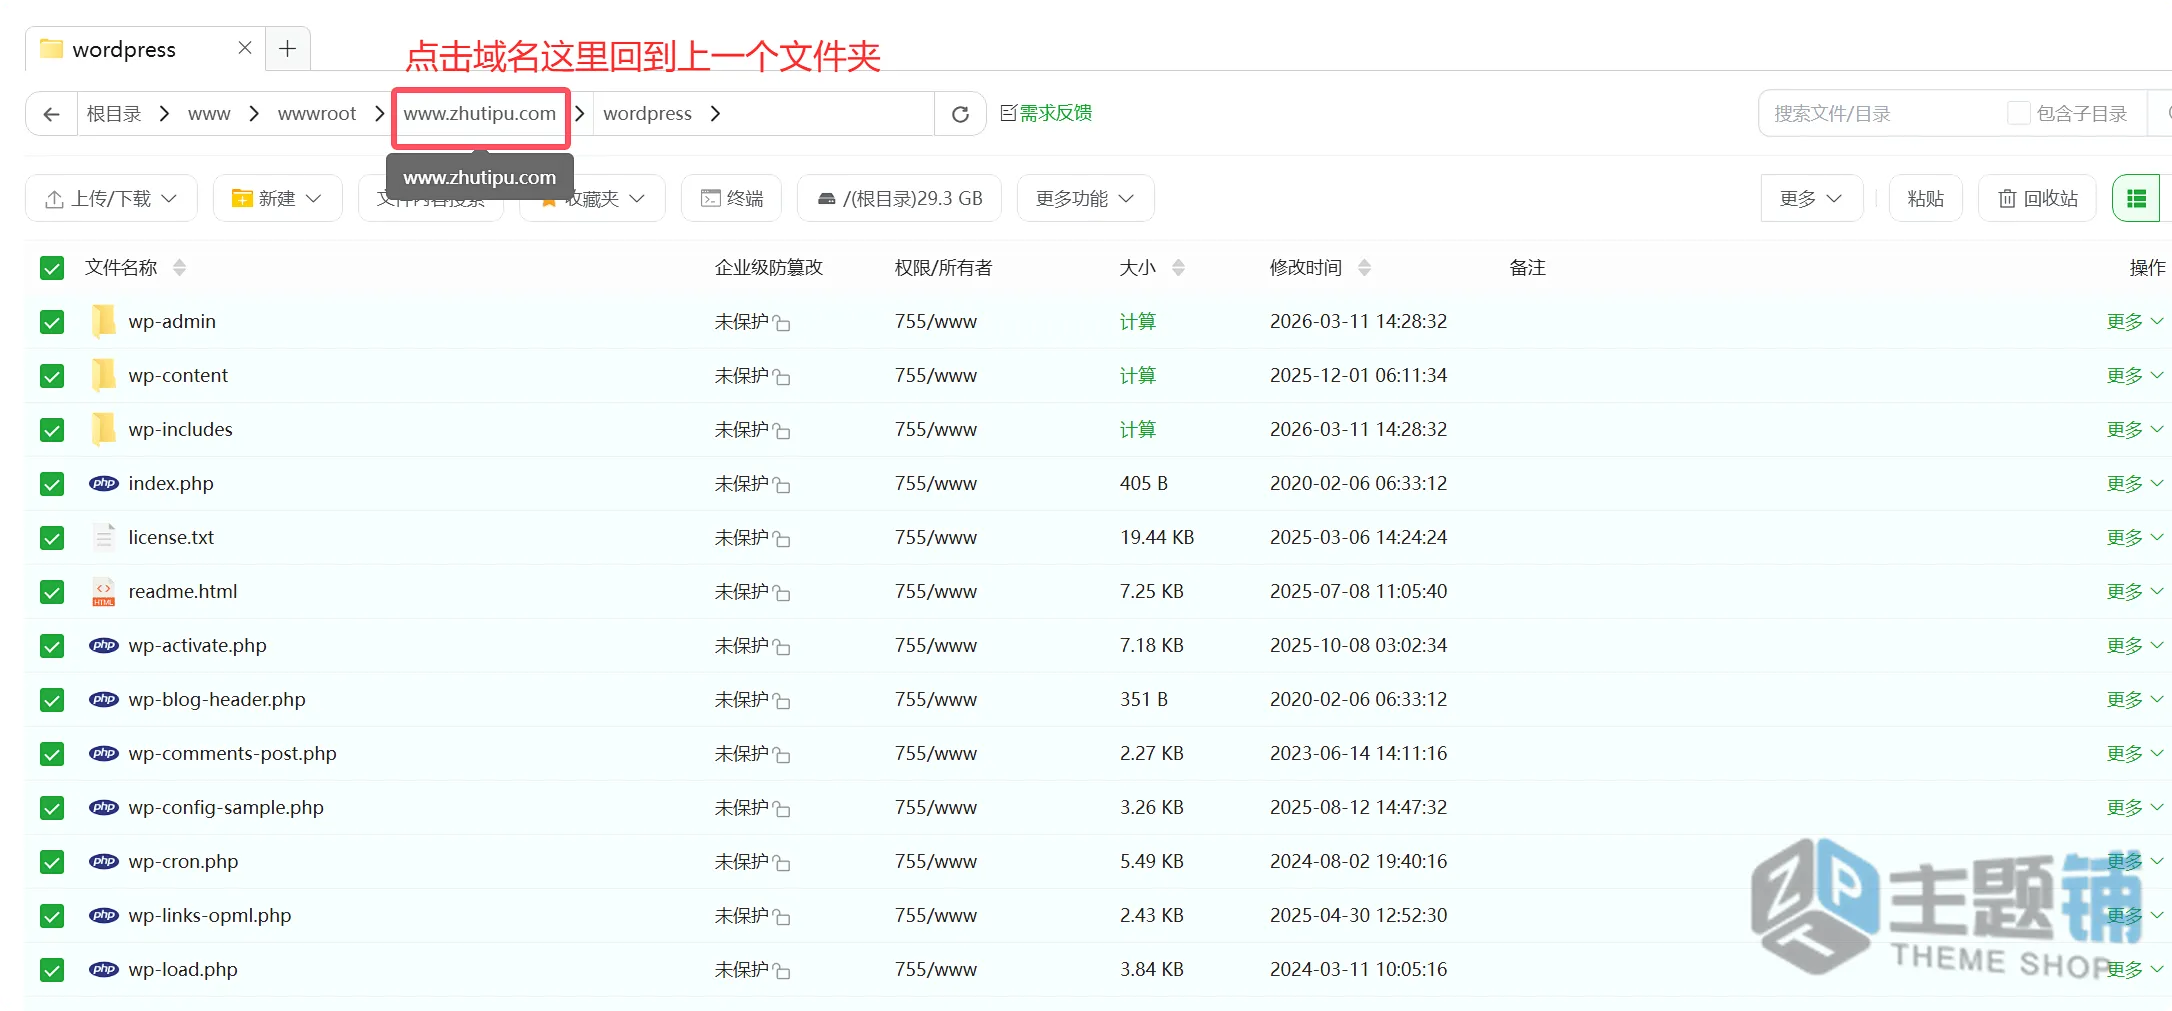Expand the 更多 menu for readme.html row

tap(2135, 591)
